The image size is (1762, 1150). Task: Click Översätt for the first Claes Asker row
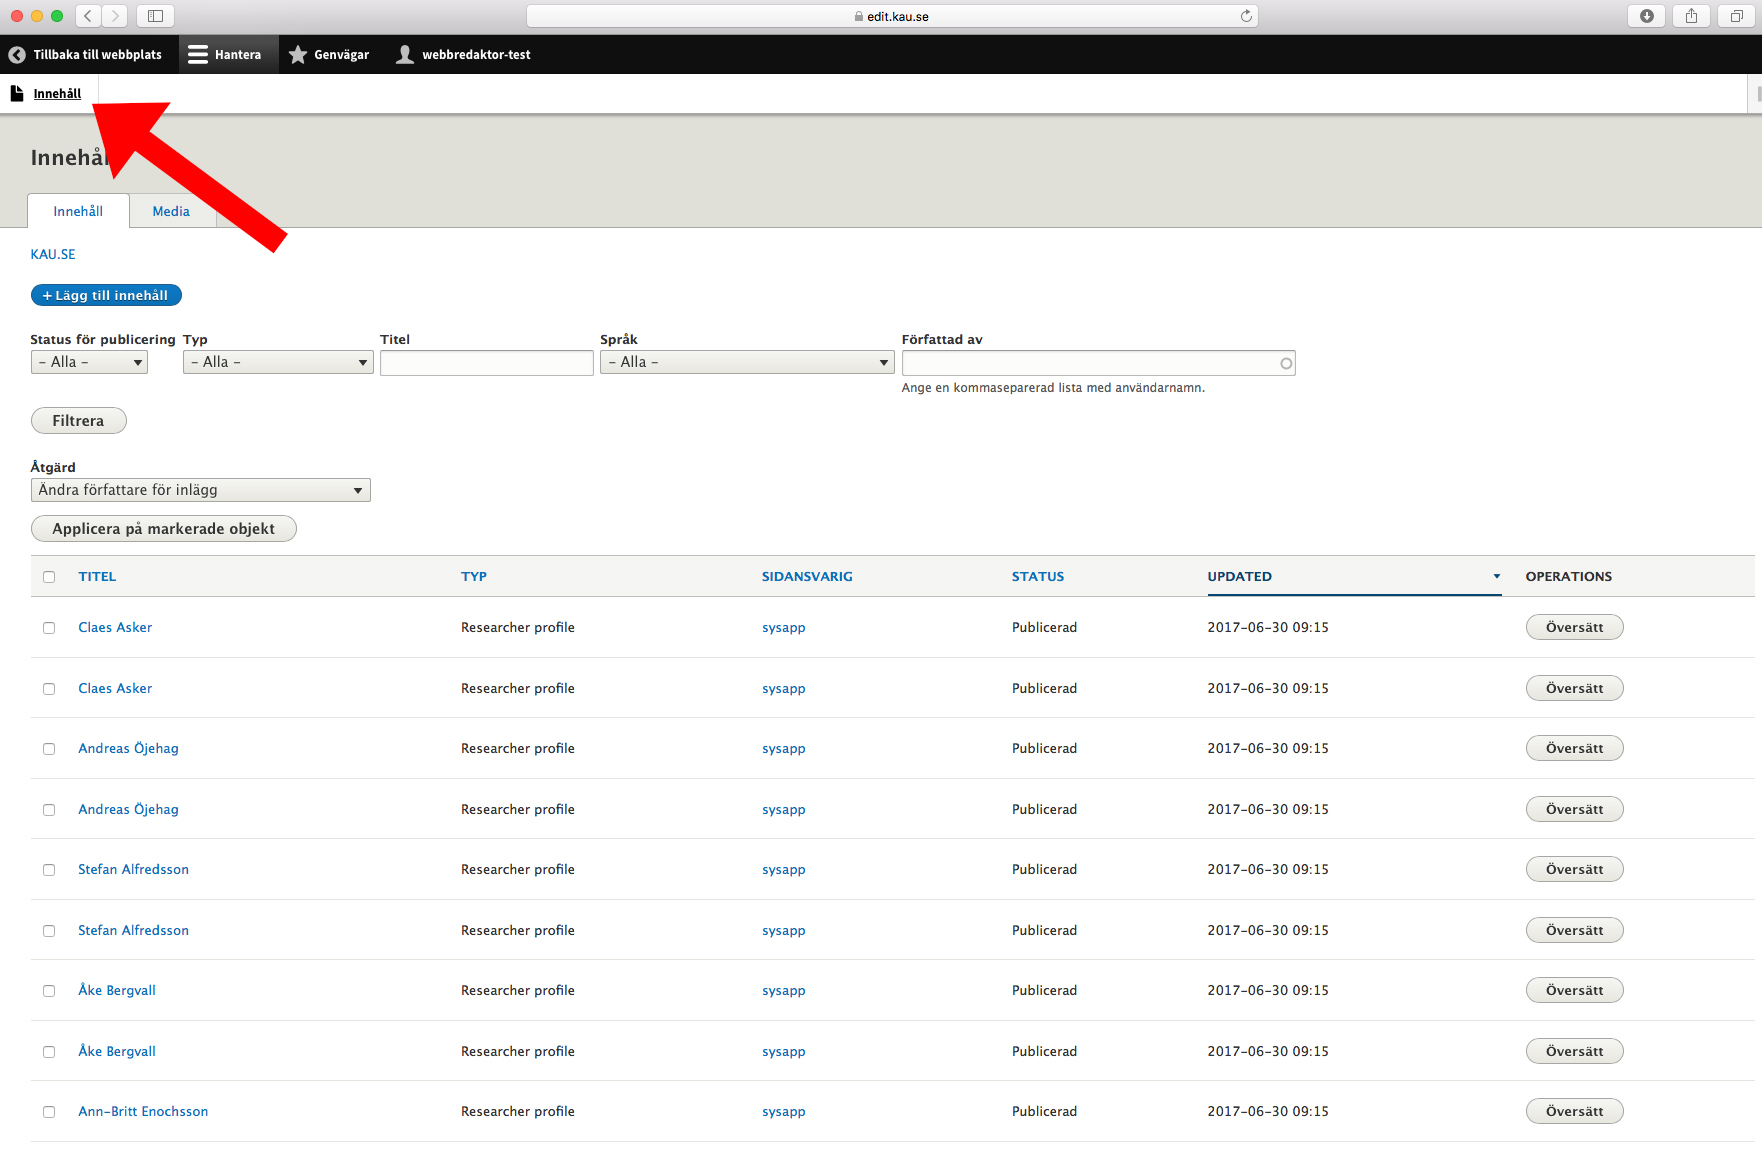[1574, 627]
